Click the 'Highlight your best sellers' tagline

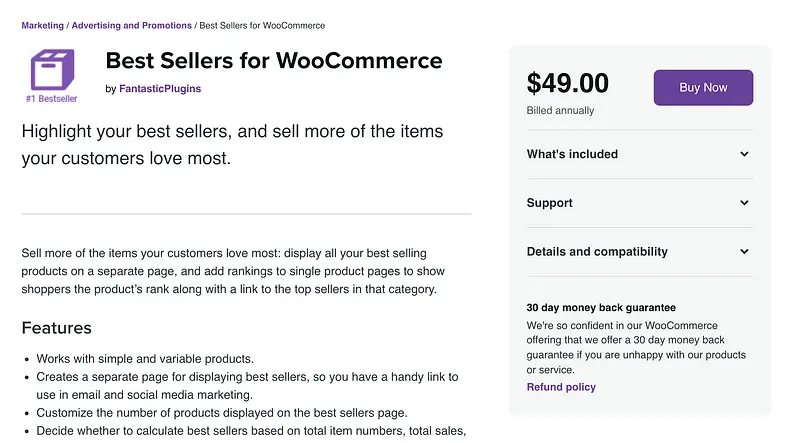232,144
